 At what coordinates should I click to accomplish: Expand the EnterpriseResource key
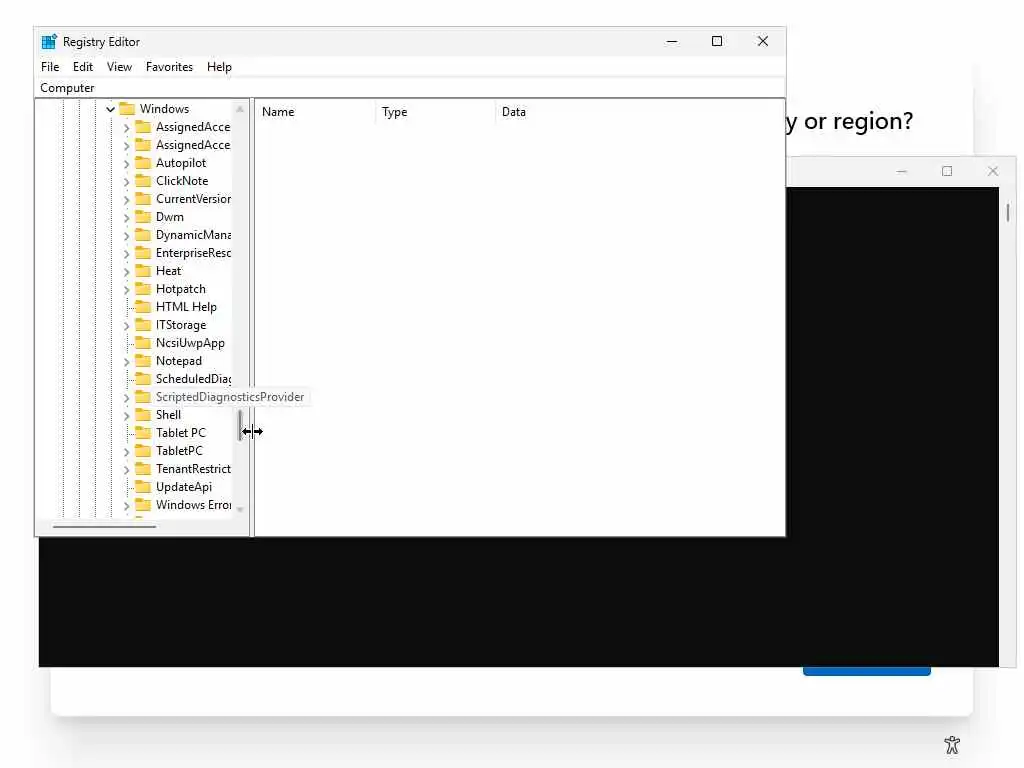127,253
